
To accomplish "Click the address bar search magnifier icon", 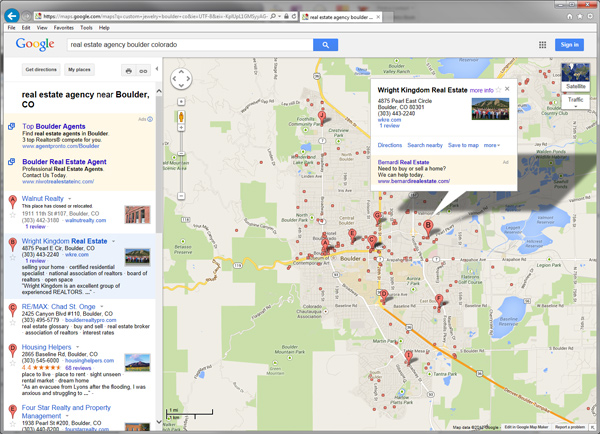I will point(273,16).
